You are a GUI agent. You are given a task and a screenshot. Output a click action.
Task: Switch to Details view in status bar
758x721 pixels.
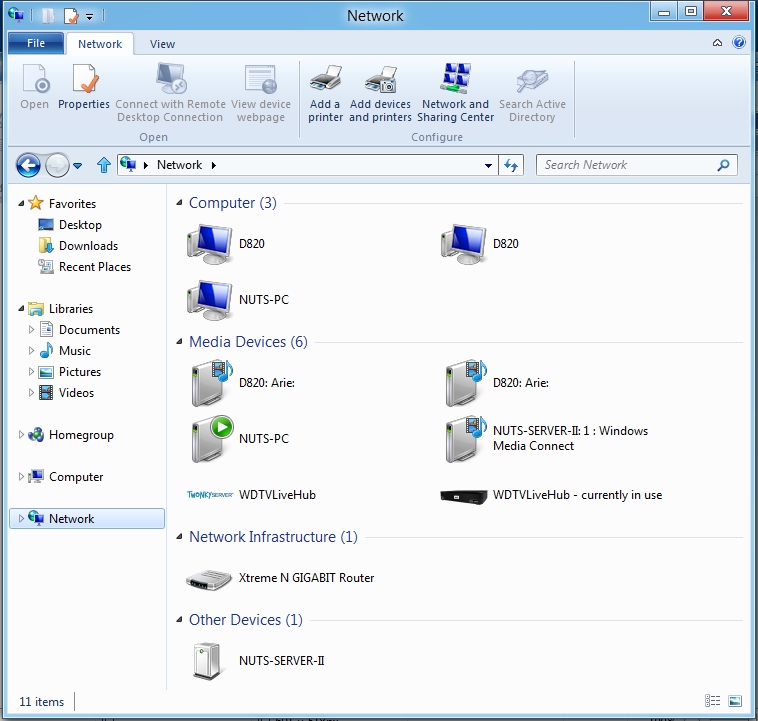coord(713,701)
